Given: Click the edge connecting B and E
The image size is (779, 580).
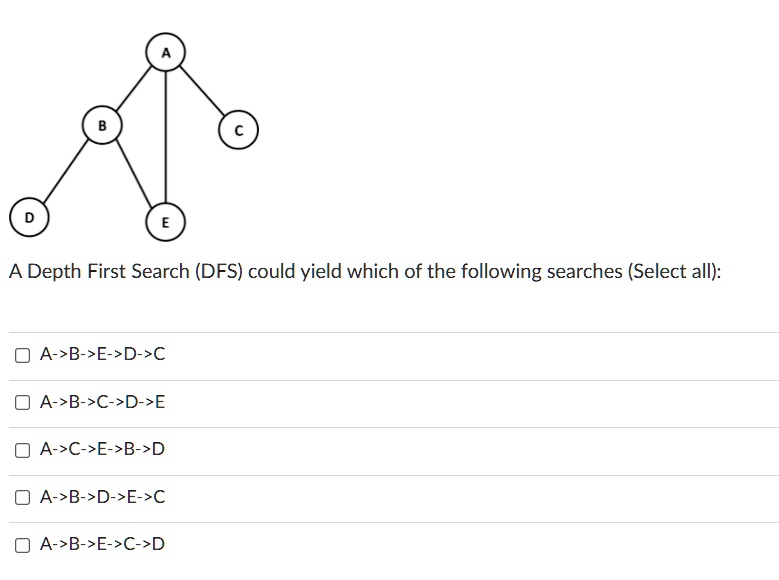Looking at the screenshot, I should pos(134,173).
